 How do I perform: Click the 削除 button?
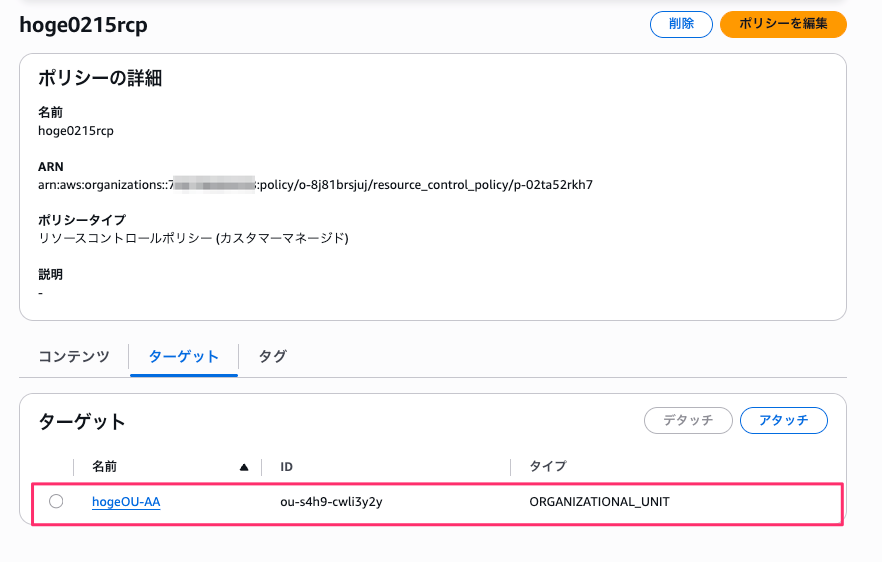coord(681,24)
